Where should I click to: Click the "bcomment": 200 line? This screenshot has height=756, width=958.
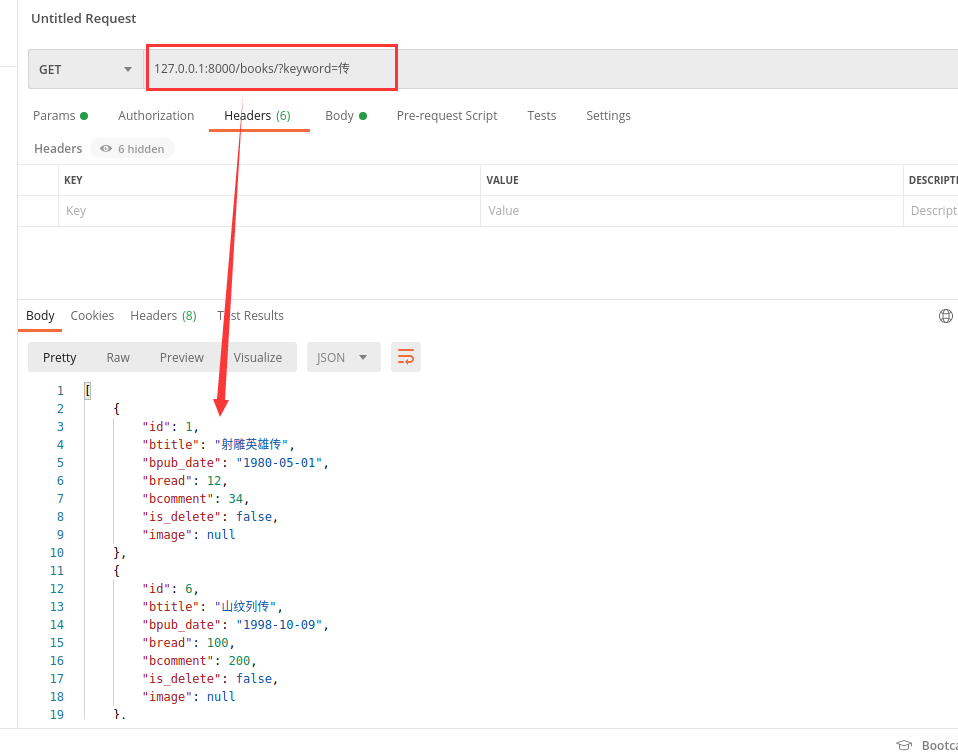[x=199, y=661]
